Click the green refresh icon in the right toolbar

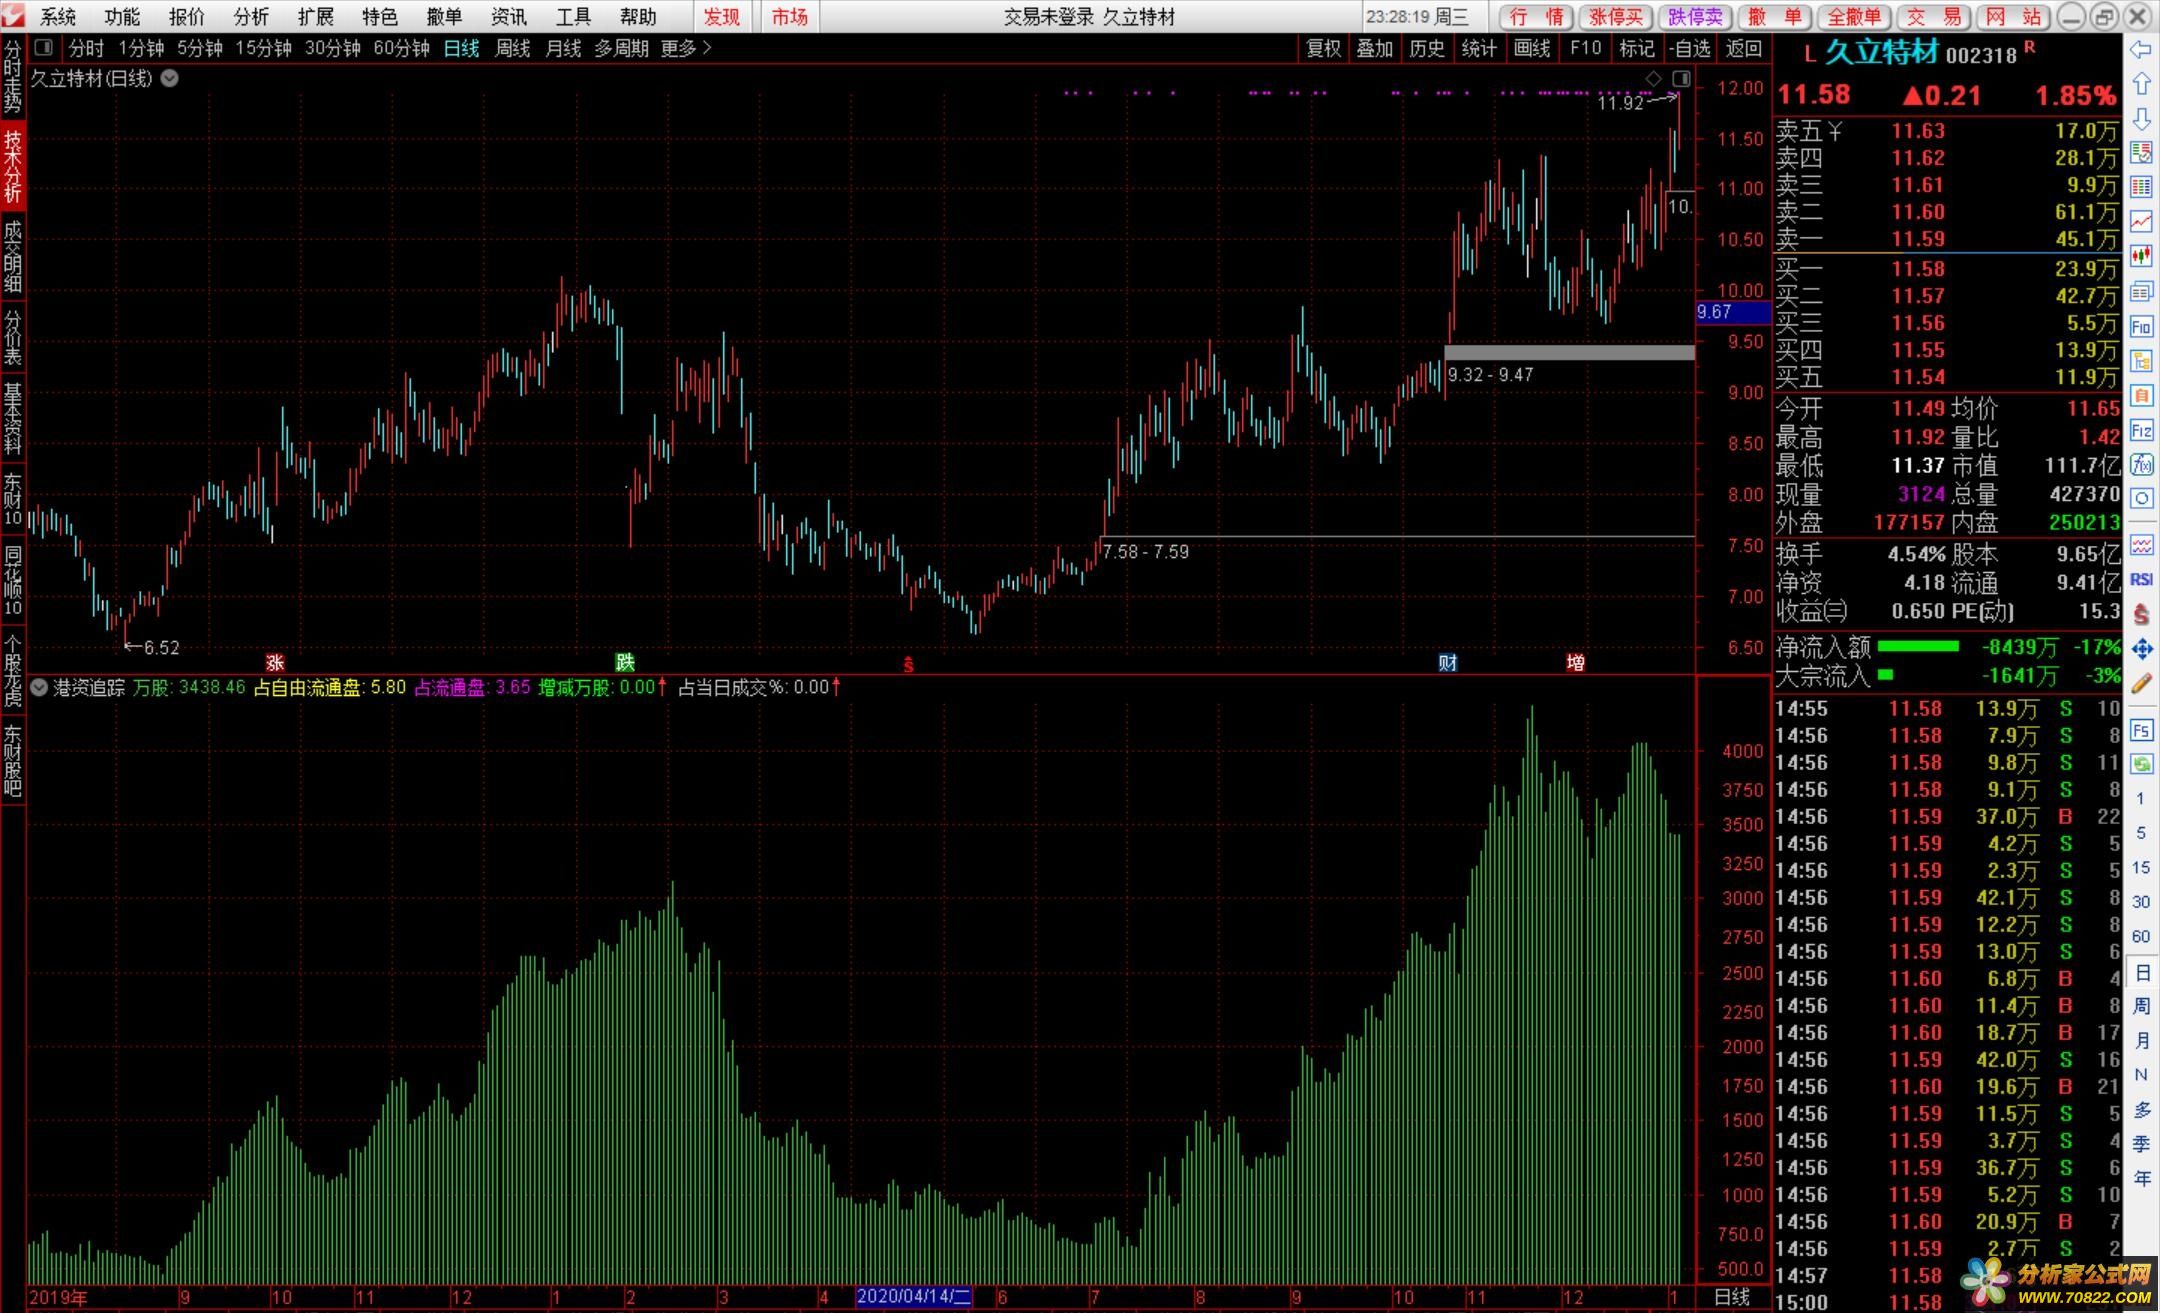(x=2141, y=764)
